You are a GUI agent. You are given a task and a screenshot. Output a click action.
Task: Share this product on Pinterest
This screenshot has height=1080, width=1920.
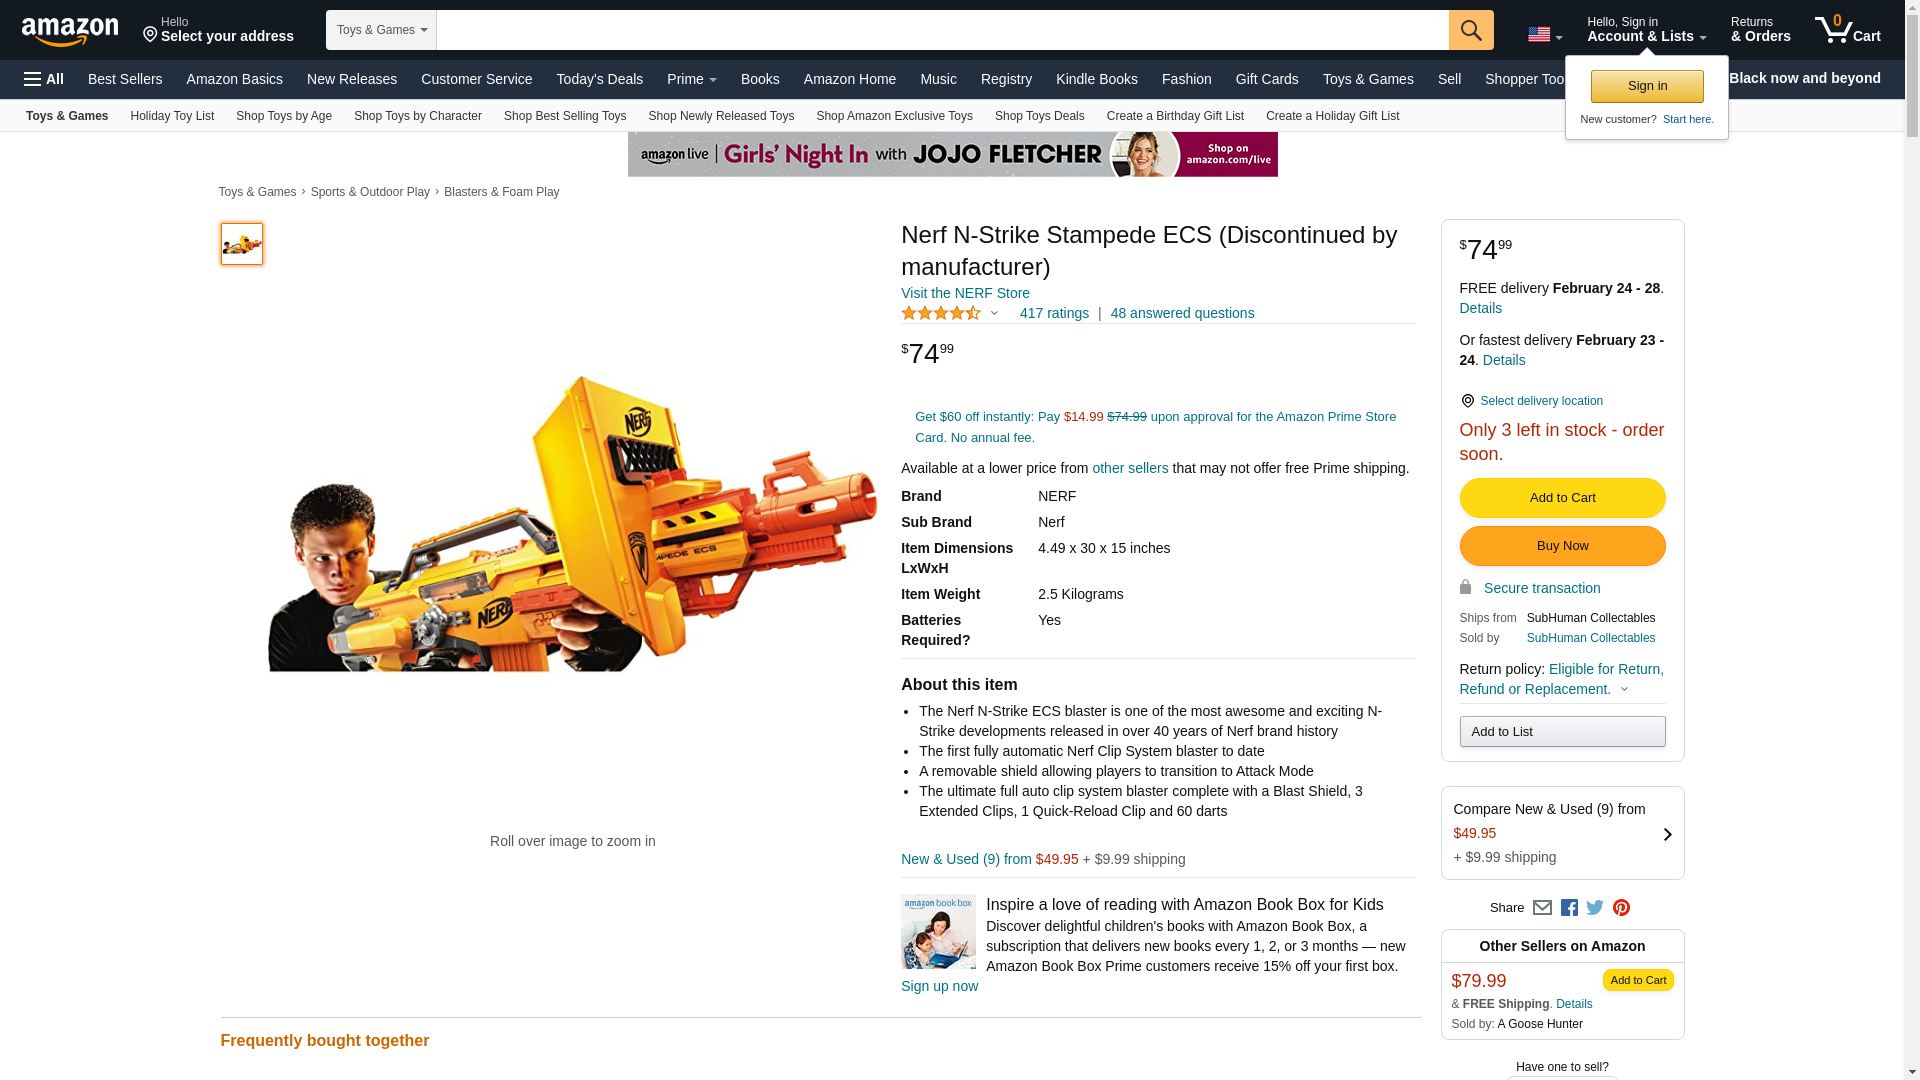(x=1621, y=907)
